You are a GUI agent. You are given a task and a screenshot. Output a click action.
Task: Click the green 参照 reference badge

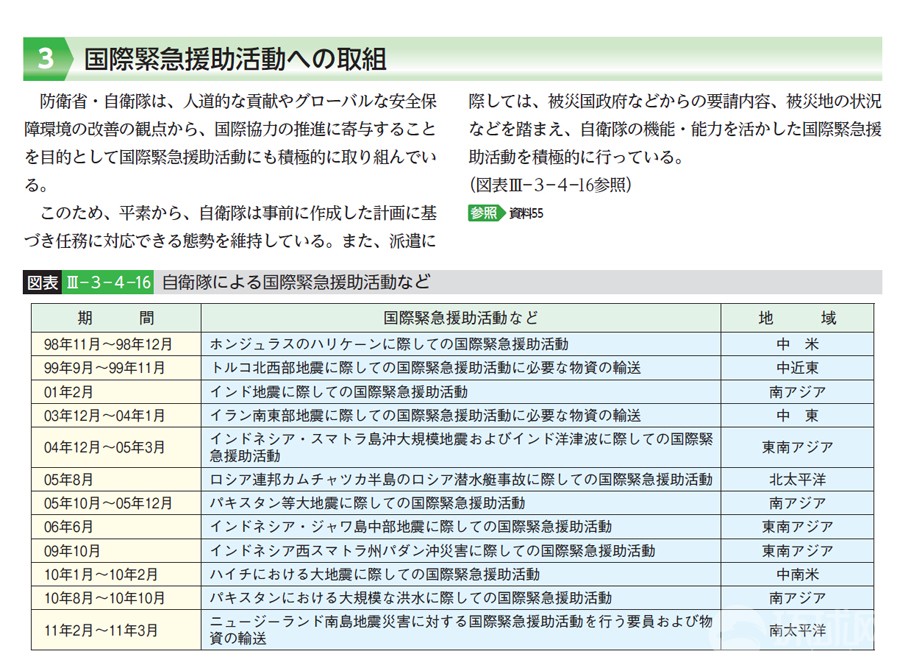(x=485, y=213)
